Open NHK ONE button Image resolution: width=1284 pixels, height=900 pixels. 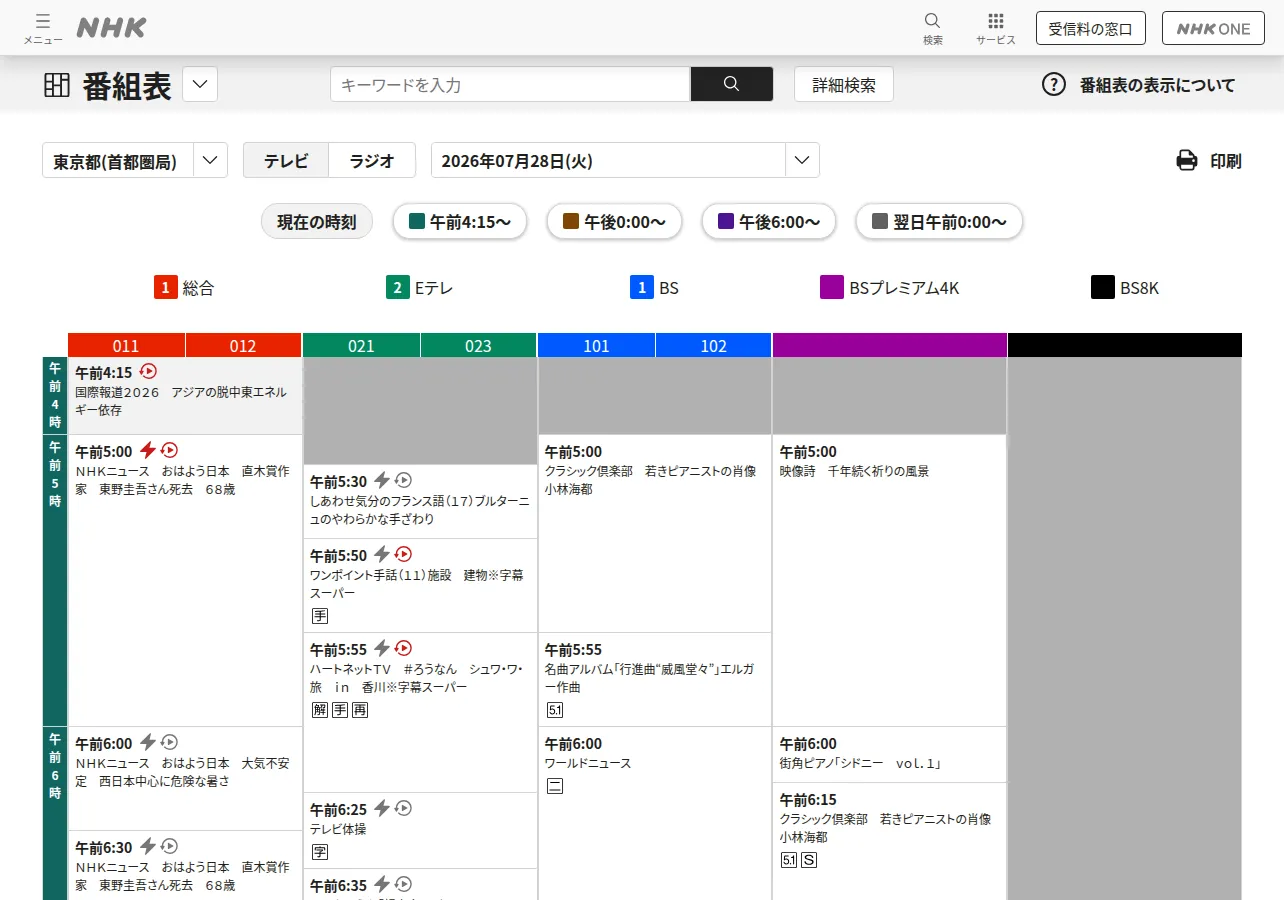tap(1213, 28)
